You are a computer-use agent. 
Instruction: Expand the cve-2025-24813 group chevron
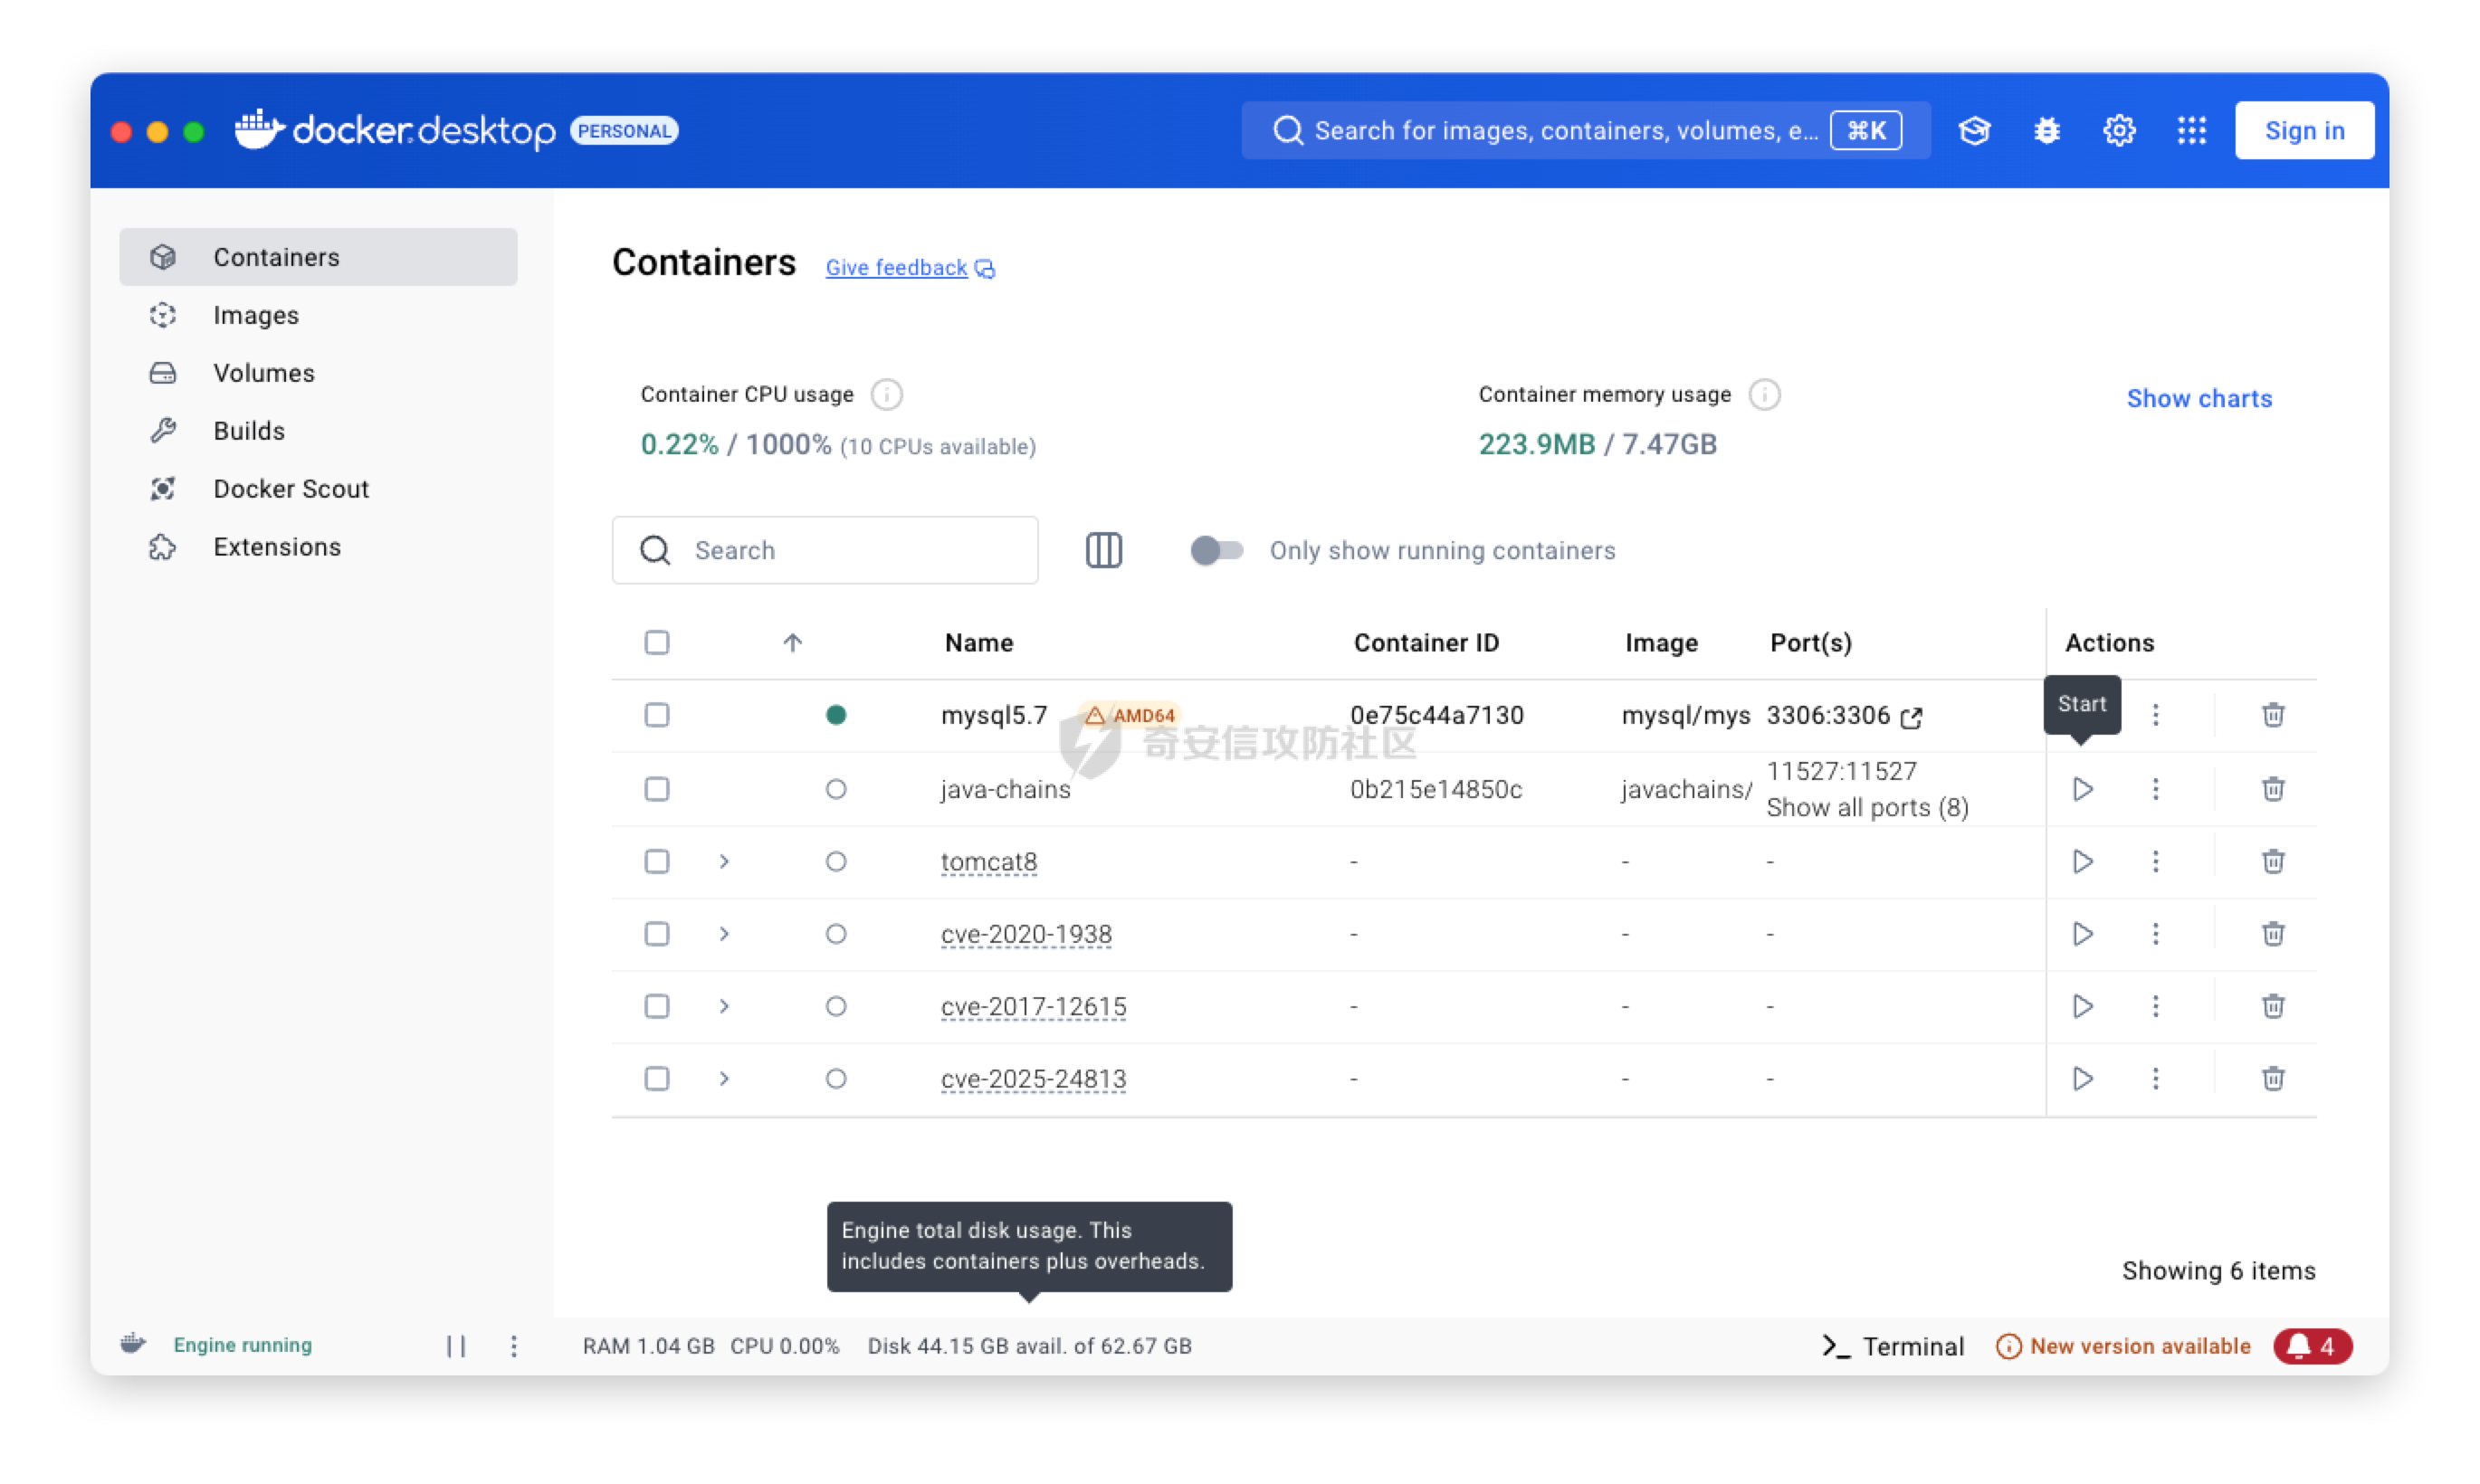[724, 1078]
